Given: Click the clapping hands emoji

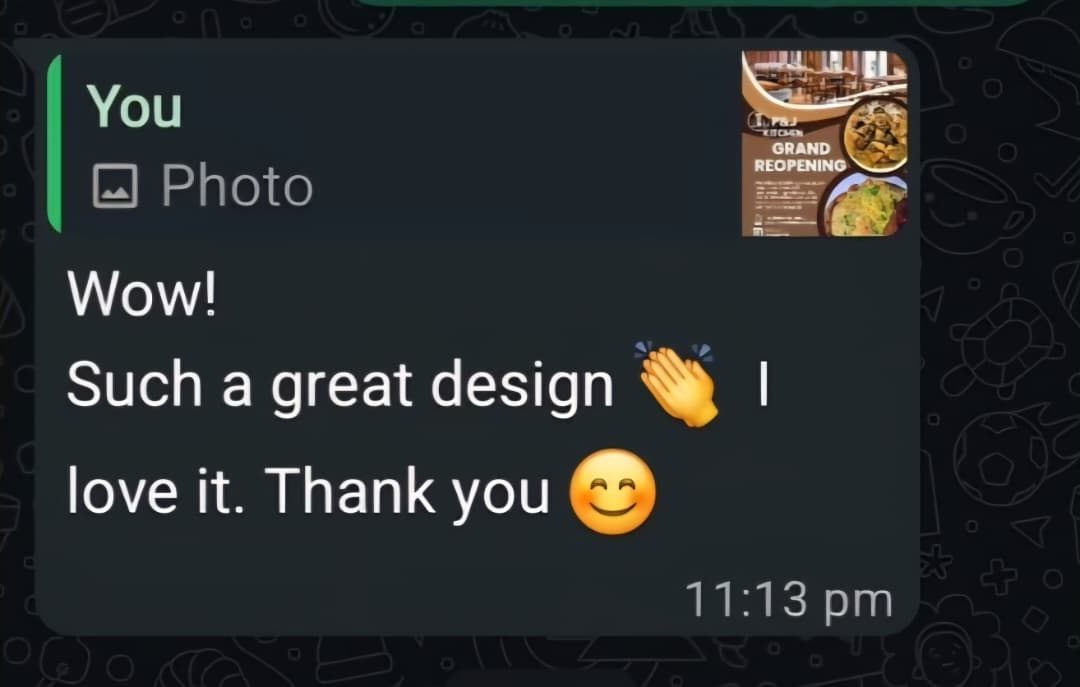Looking at the screenshot, I should tap(678, 383).
